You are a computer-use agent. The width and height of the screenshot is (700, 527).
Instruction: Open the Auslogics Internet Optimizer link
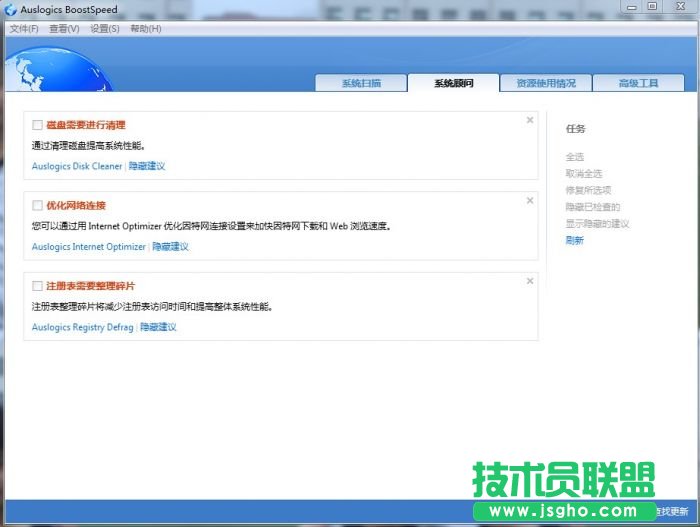pos(89,246)
